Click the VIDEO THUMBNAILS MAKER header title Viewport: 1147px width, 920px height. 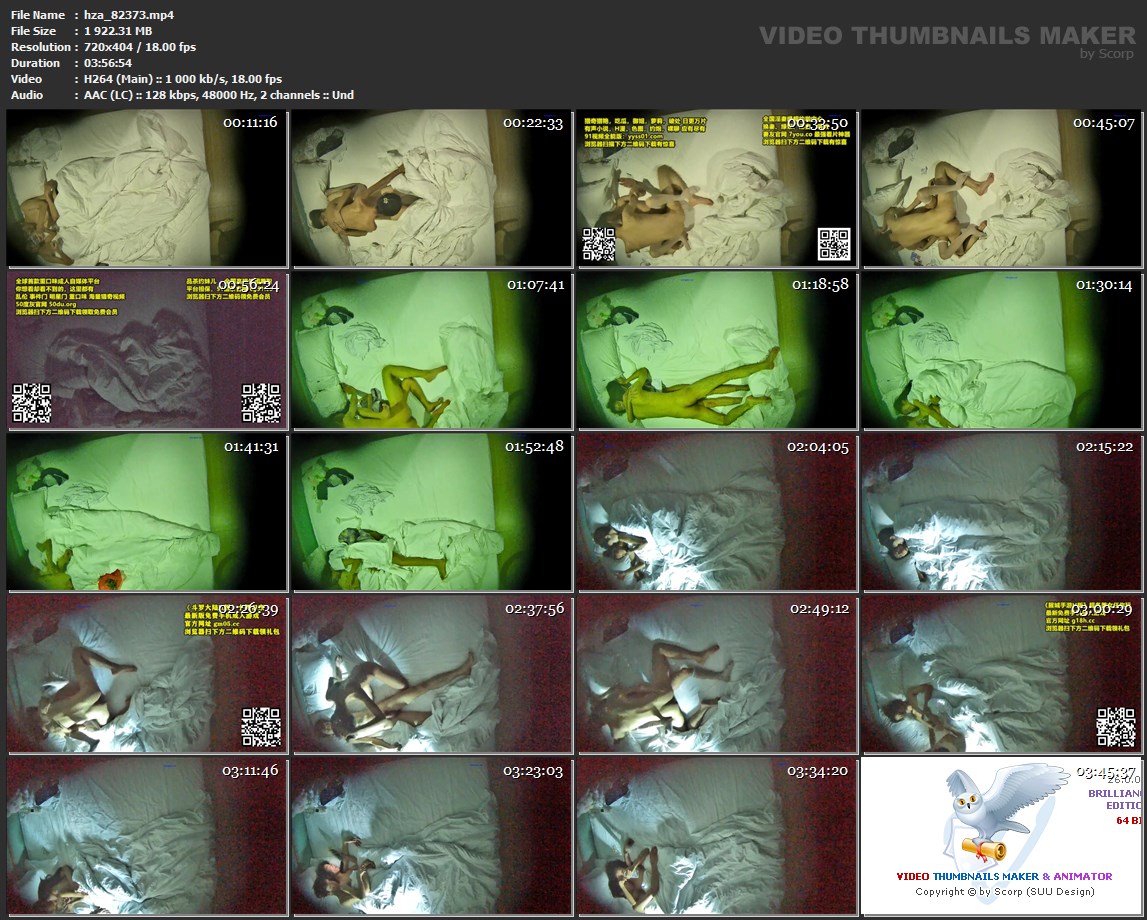(947, 35)
